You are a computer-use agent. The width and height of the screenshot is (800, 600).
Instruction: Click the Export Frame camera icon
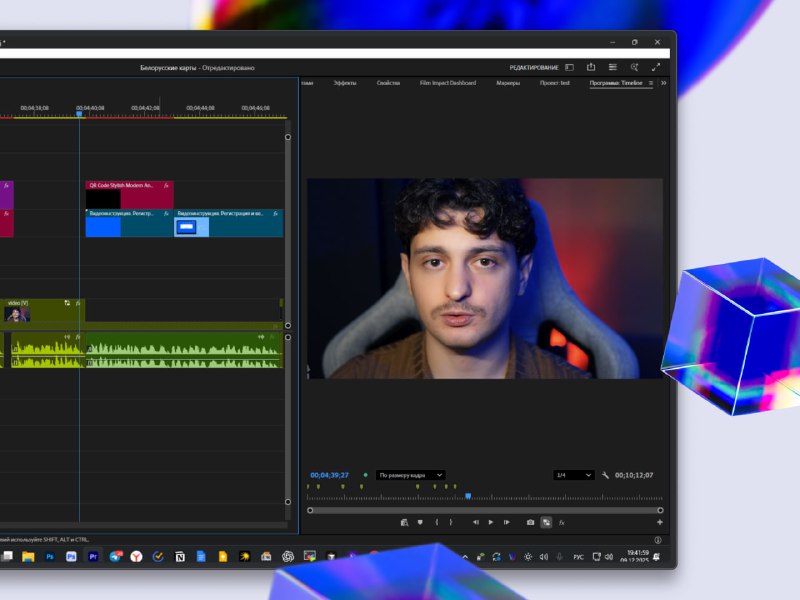(531, 522)
